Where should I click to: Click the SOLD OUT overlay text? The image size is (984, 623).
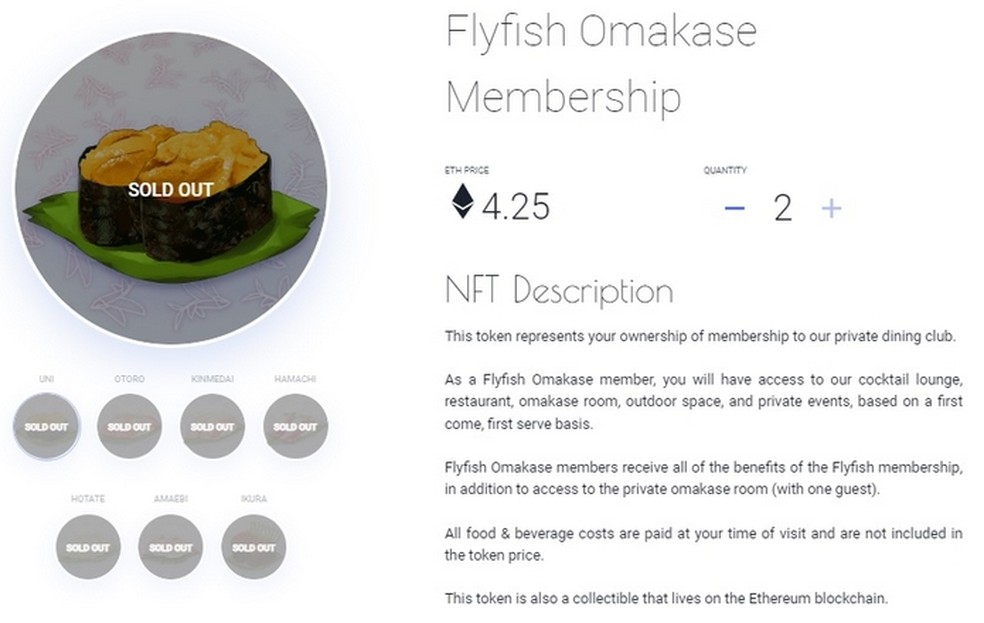click(x=171, y=189)
